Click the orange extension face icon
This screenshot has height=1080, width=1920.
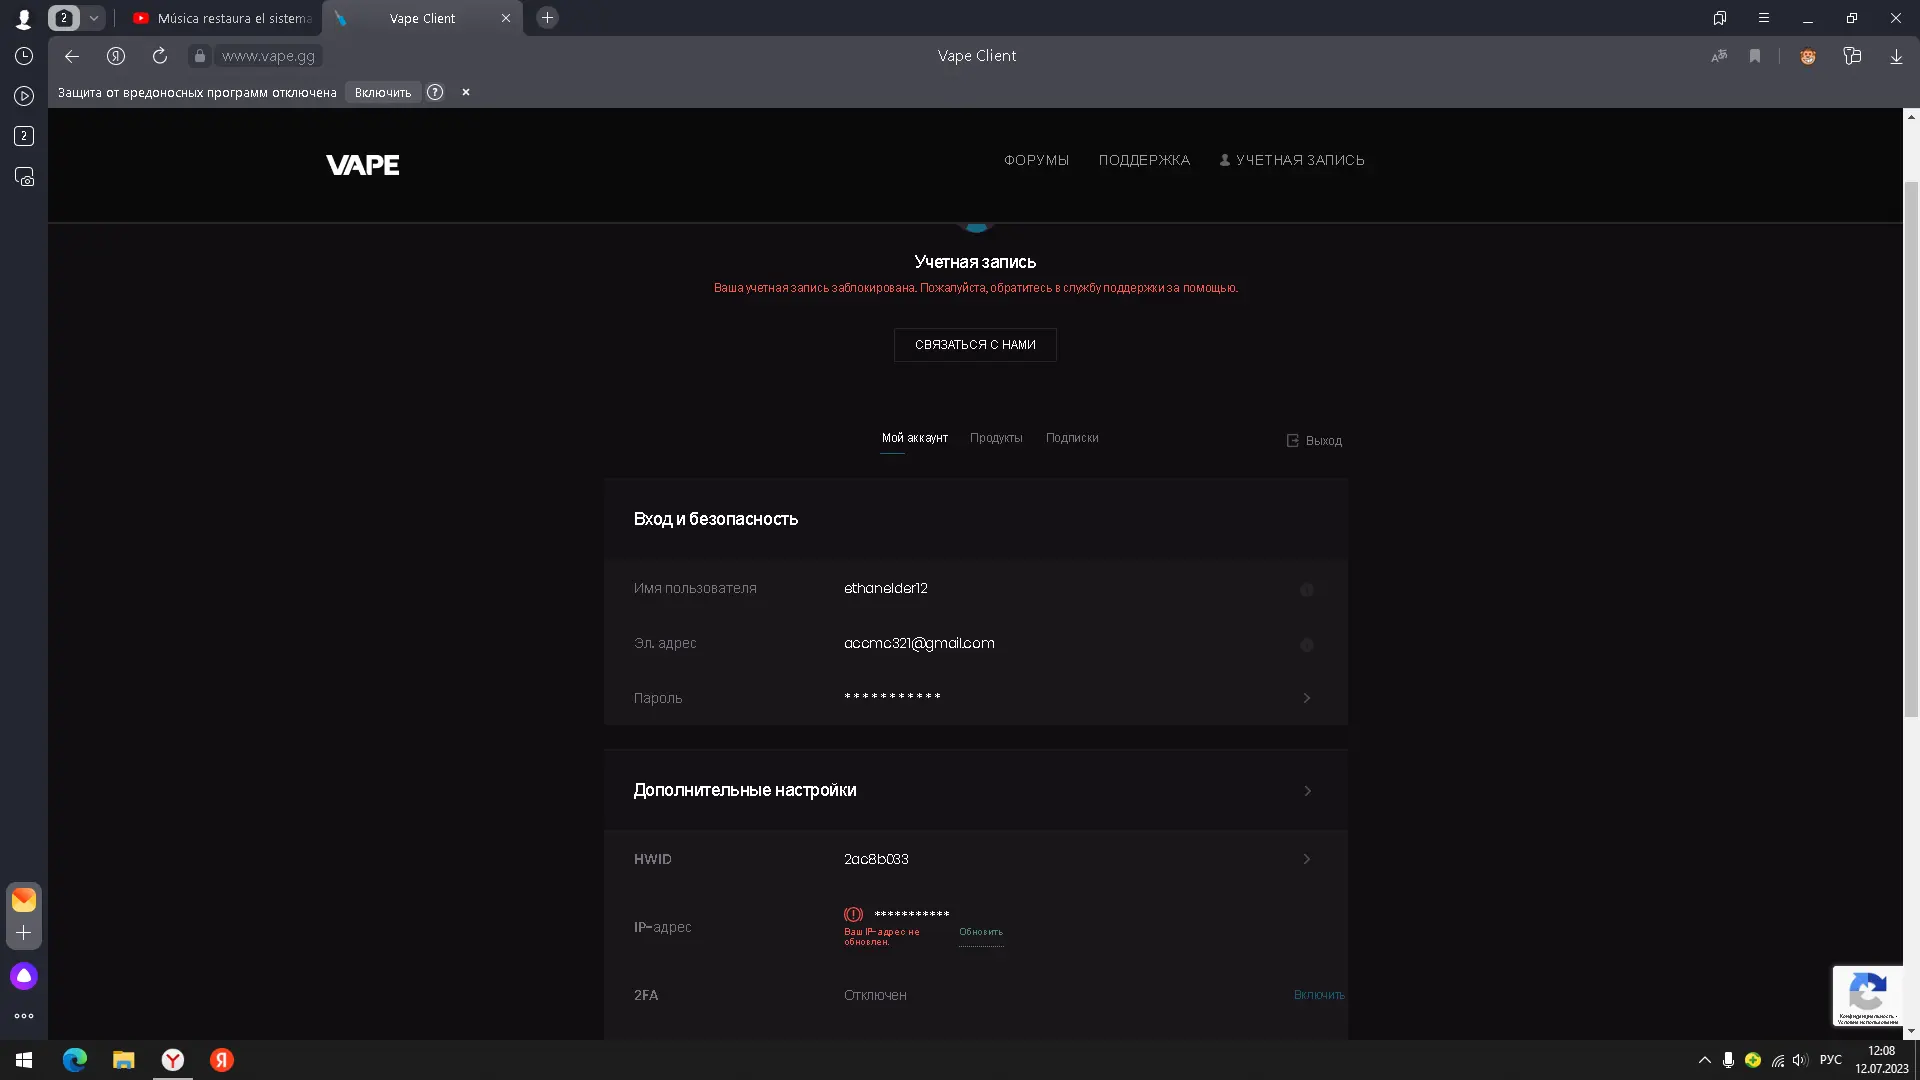pos(1808,56)
